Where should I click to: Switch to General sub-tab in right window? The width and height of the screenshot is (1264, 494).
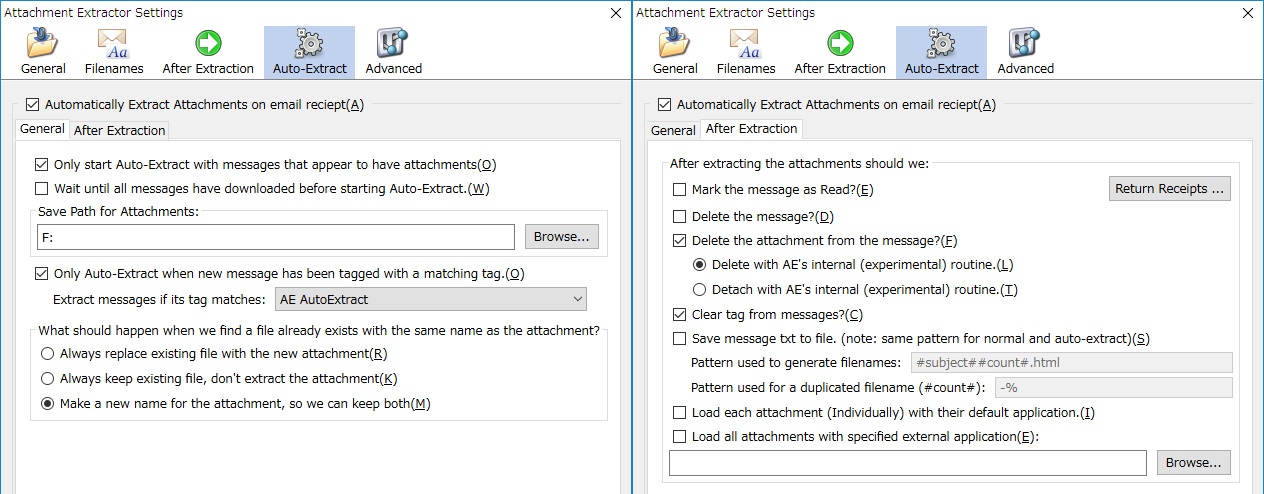(x=673, y=130)
